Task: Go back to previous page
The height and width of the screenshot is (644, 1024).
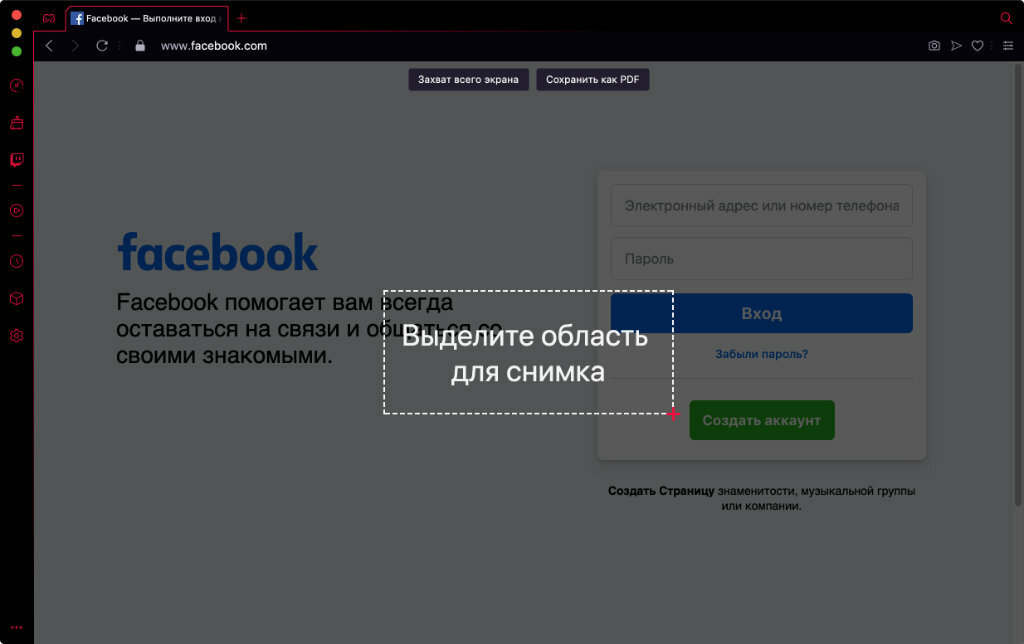Action: tap(49, 46)
